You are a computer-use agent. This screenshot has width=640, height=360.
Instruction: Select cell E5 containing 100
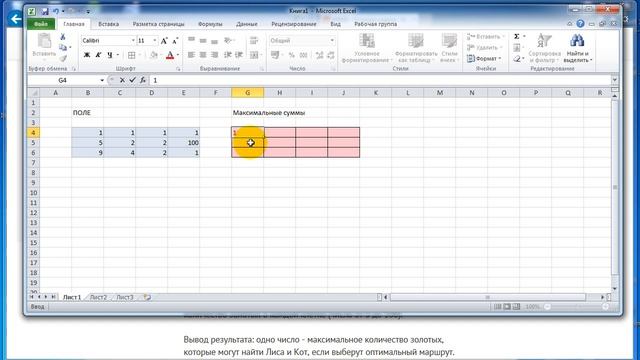click(184, 142)
